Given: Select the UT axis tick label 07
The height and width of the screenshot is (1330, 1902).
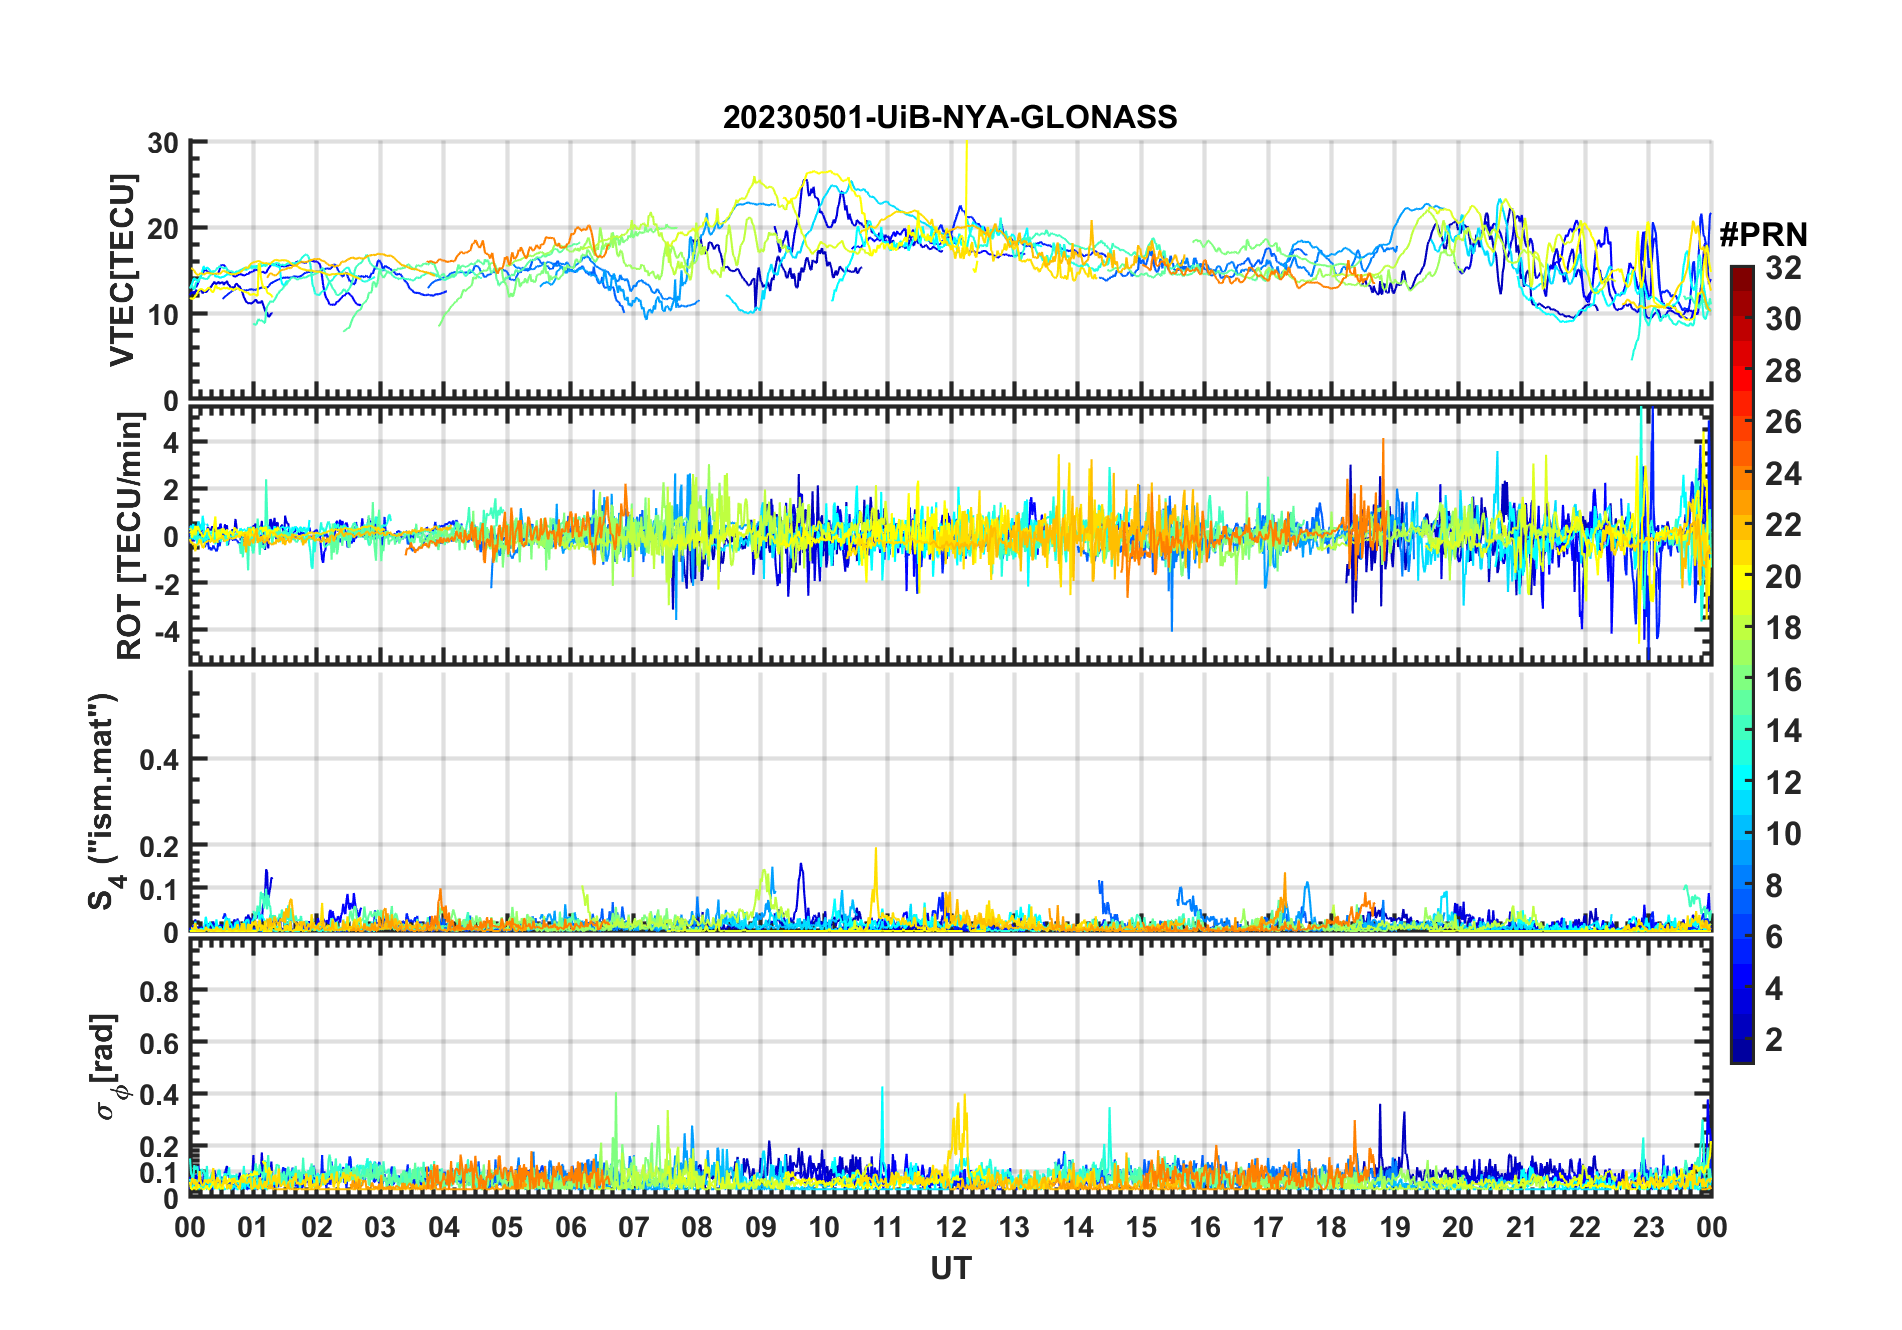Looking at the screenshot, I should coord(634,1227).
